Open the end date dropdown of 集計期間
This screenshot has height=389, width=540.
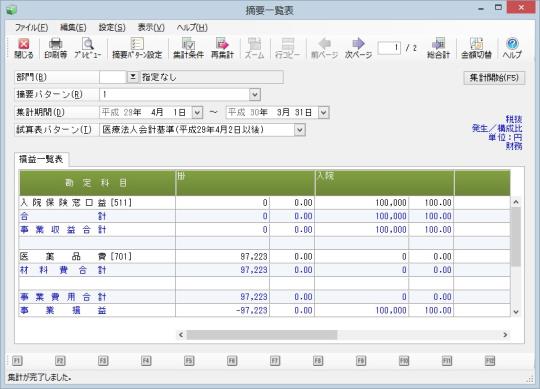tap(323, 112)
